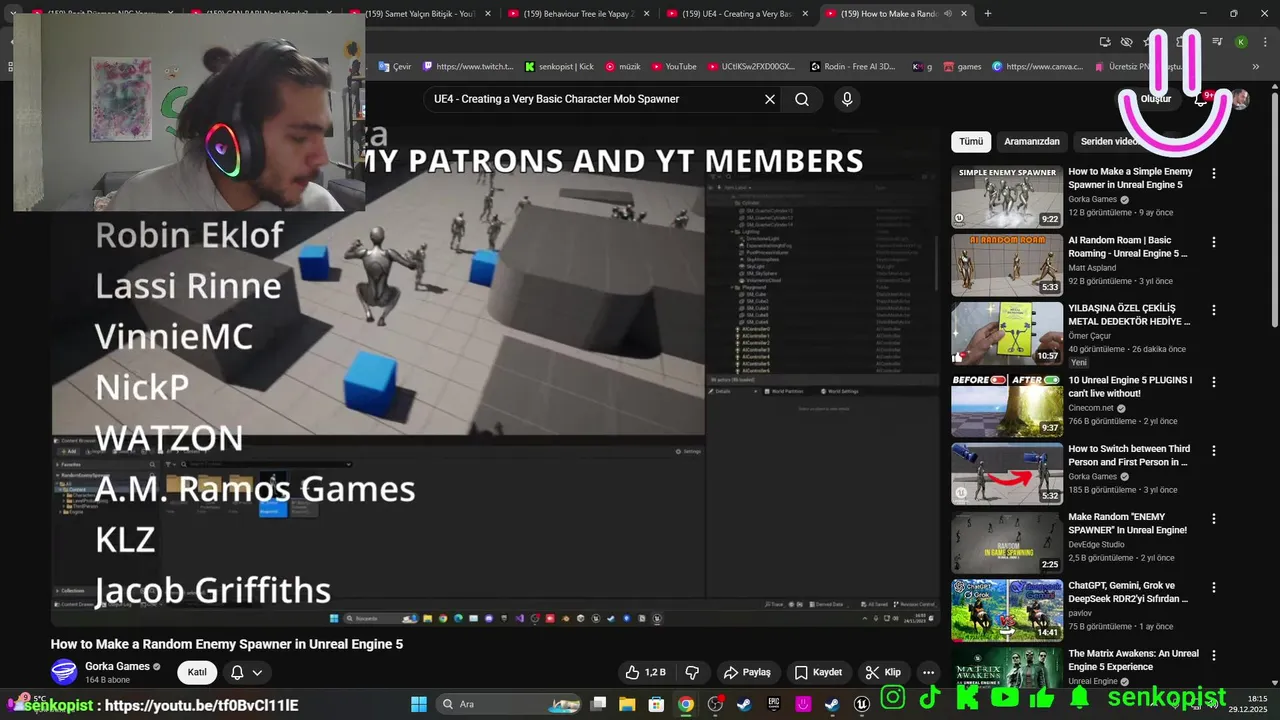Clear the YouTube search box text
The width and height of the screenshot is (1280, 720).
pyautogui.click(x=770, y=99)
